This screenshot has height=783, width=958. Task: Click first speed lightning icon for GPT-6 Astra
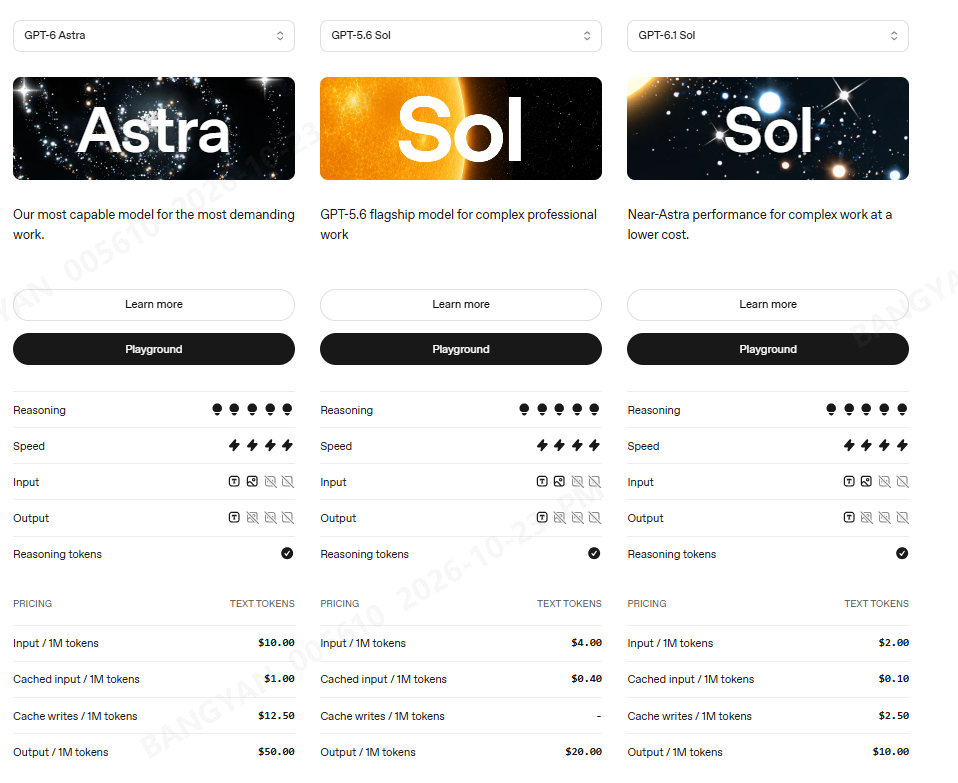pyautogui.click(x=235, y=445)
